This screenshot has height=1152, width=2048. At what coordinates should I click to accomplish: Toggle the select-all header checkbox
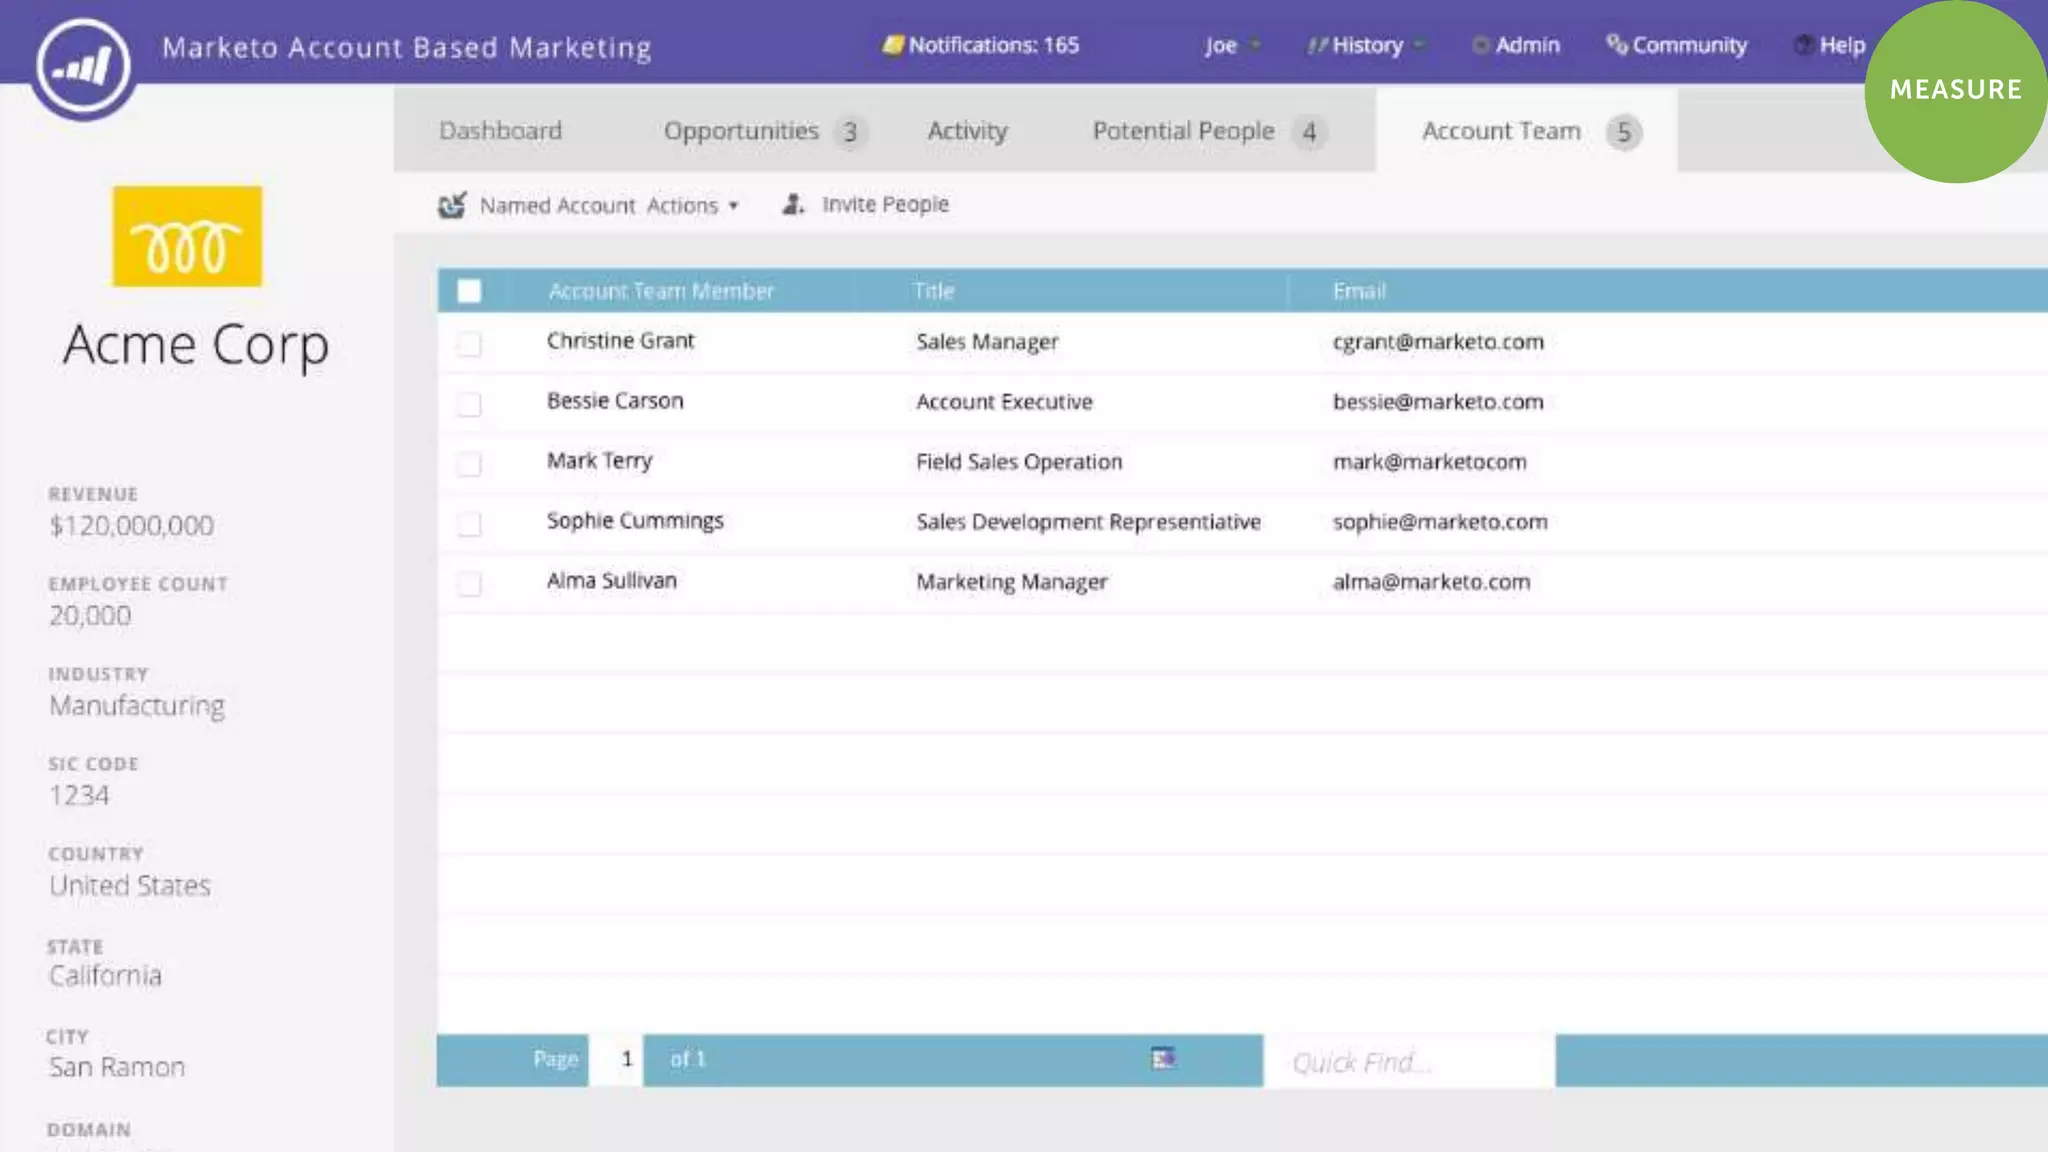(x=469, y=291)
